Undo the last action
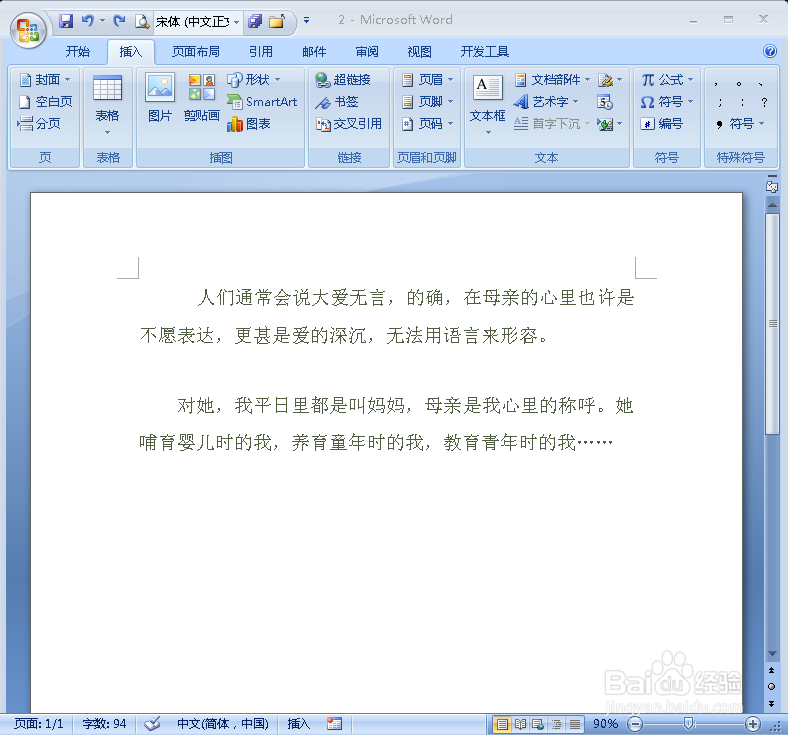Image resolution: width=788 pixels, height=735 pixels. pyautogui.click(x=88, y=21)
